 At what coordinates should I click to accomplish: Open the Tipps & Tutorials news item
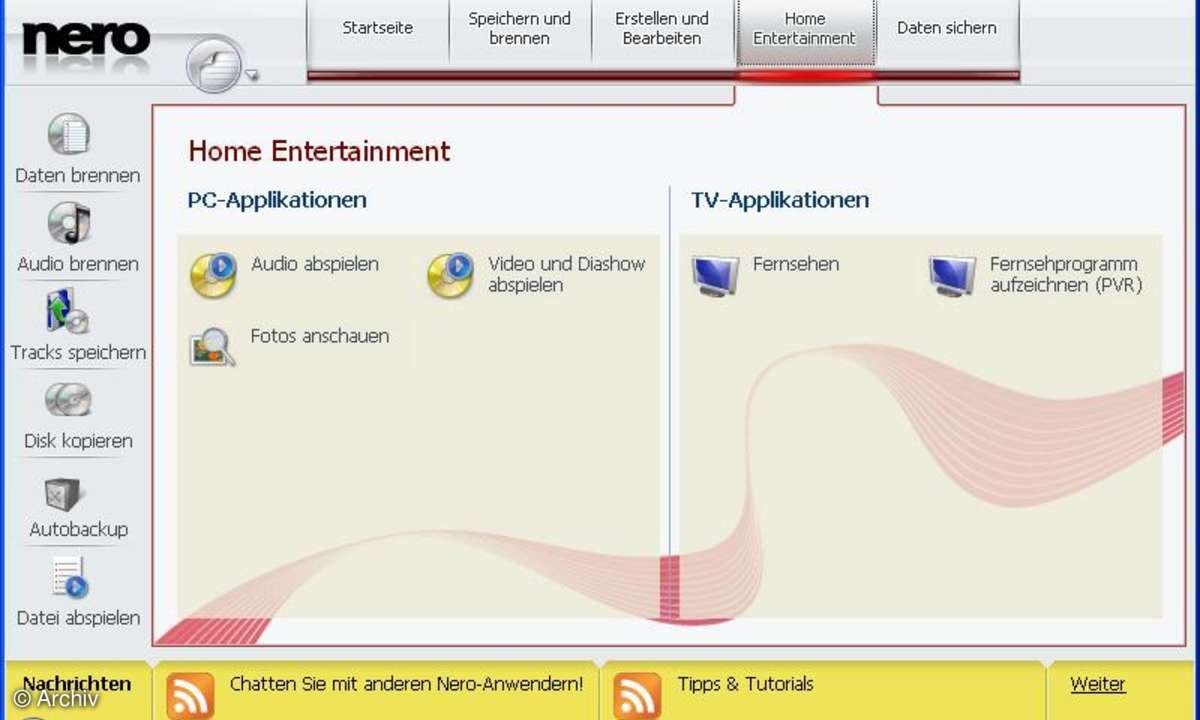coord(746,684)
